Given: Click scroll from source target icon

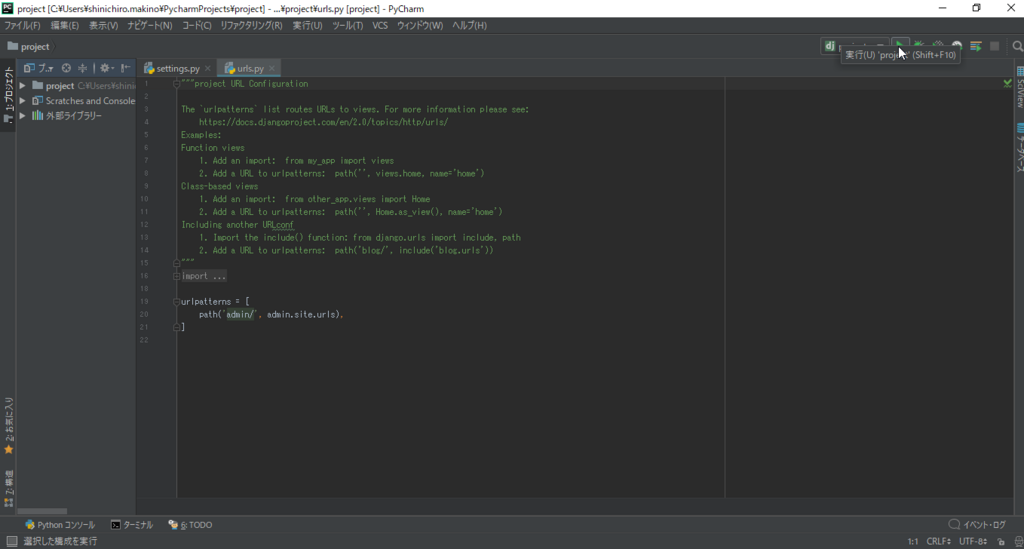Looking at the screenshot, I should tap(66, 68).
